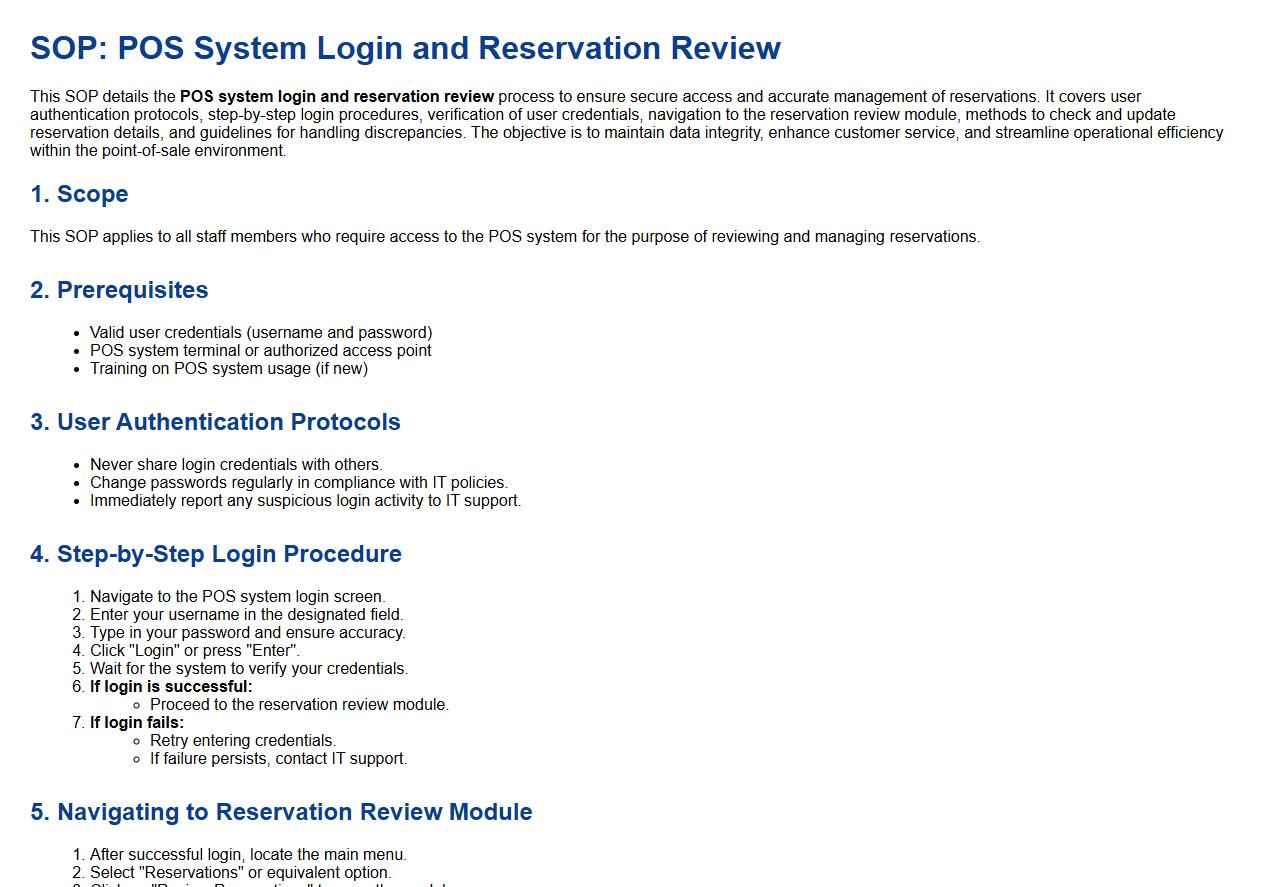The image size is (1263, 887).
Task: Select step "Enter your username in the designated field"
Action: click(x=246, y=615)
